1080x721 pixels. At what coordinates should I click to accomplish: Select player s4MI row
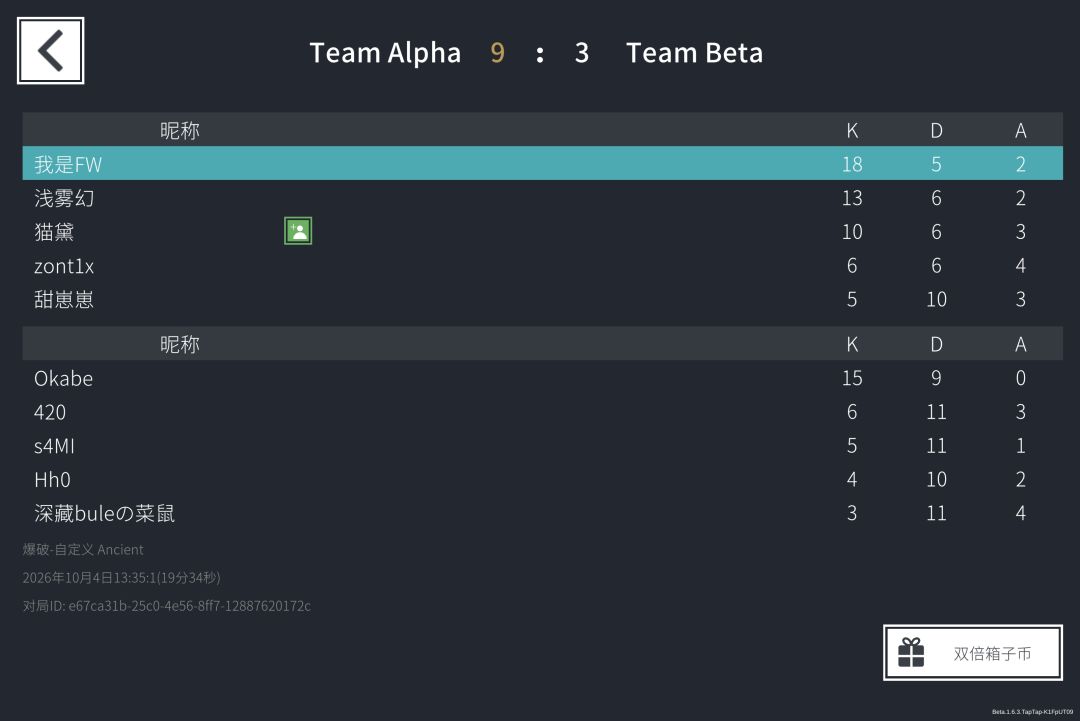[542, 446]
